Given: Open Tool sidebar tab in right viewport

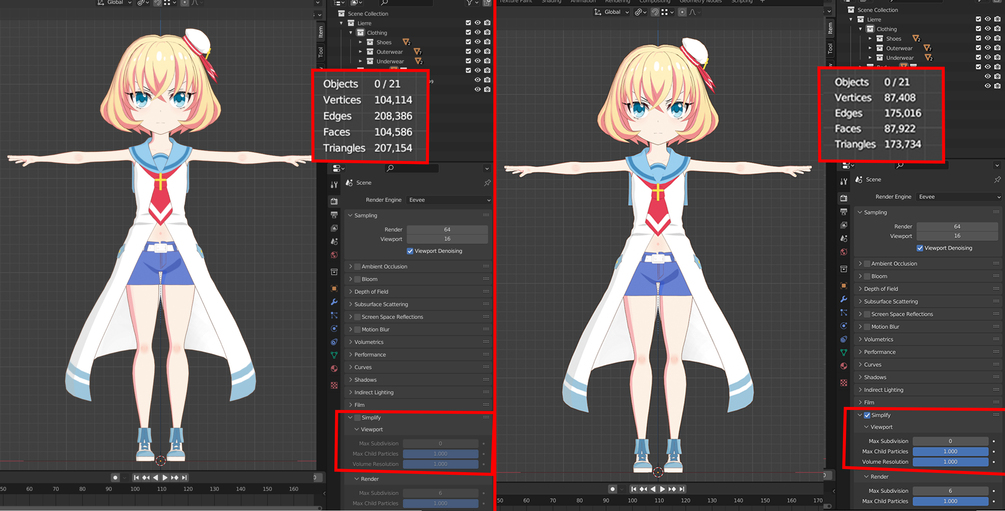Looking at the screenshot, I should pyautogui.click(x=831, y=48).
